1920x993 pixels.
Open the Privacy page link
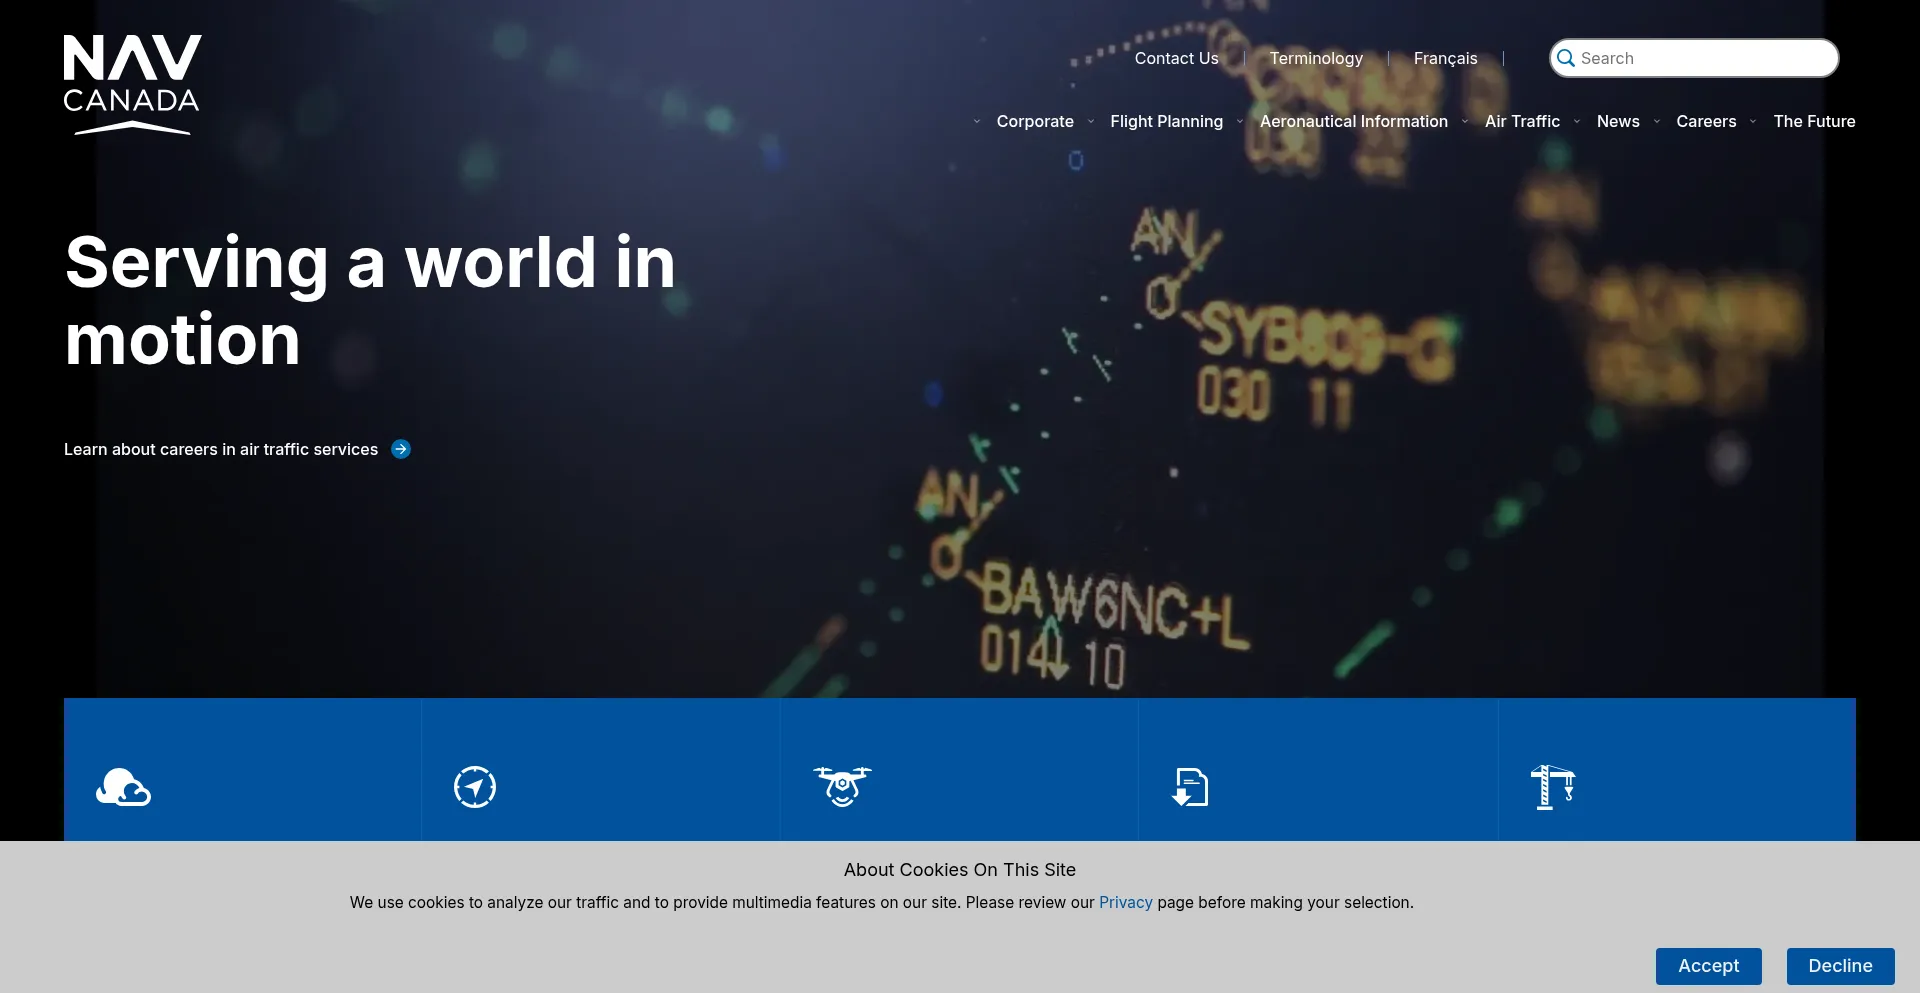tap(1125, 902)
